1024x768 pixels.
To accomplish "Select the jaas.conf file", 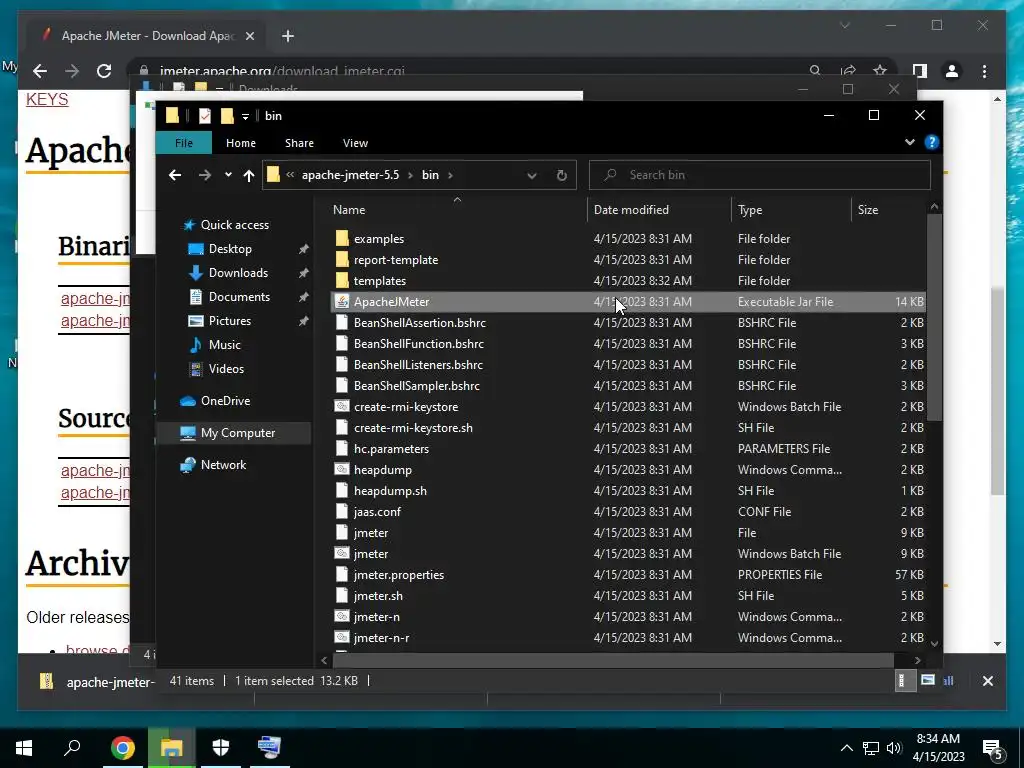I will [377, 512].
